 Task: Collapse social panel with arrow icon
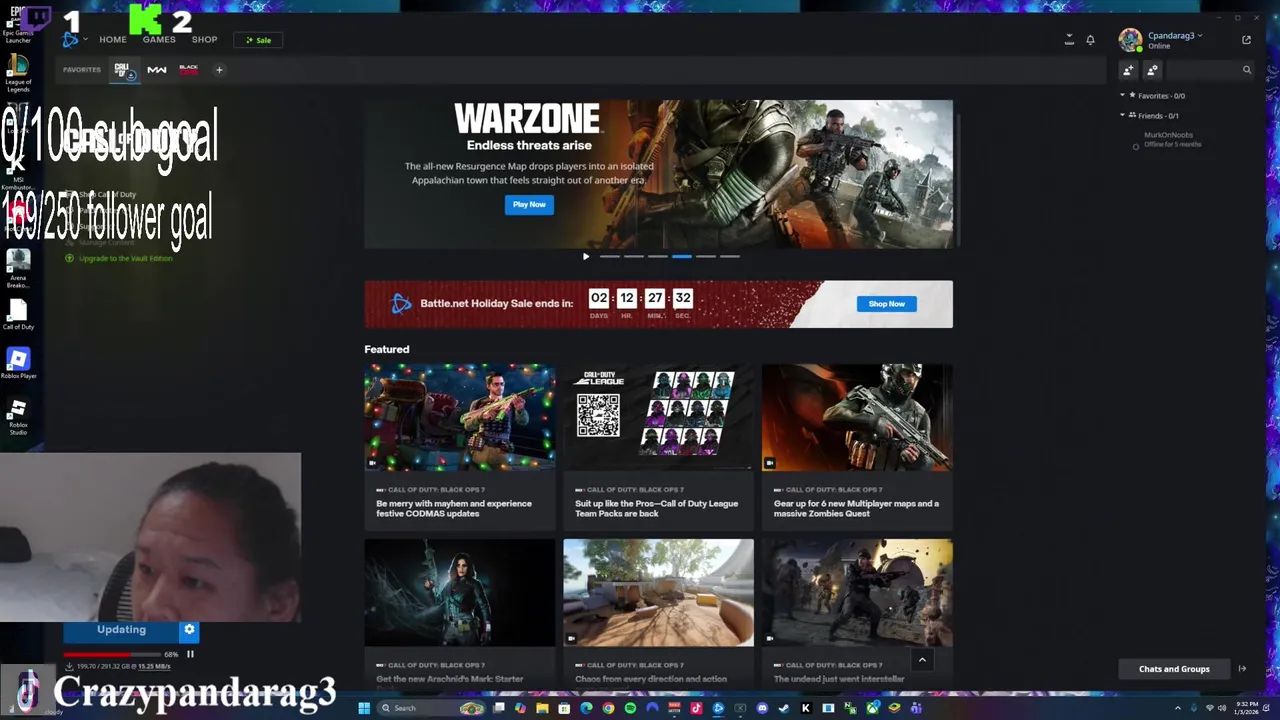(1243, 669)
